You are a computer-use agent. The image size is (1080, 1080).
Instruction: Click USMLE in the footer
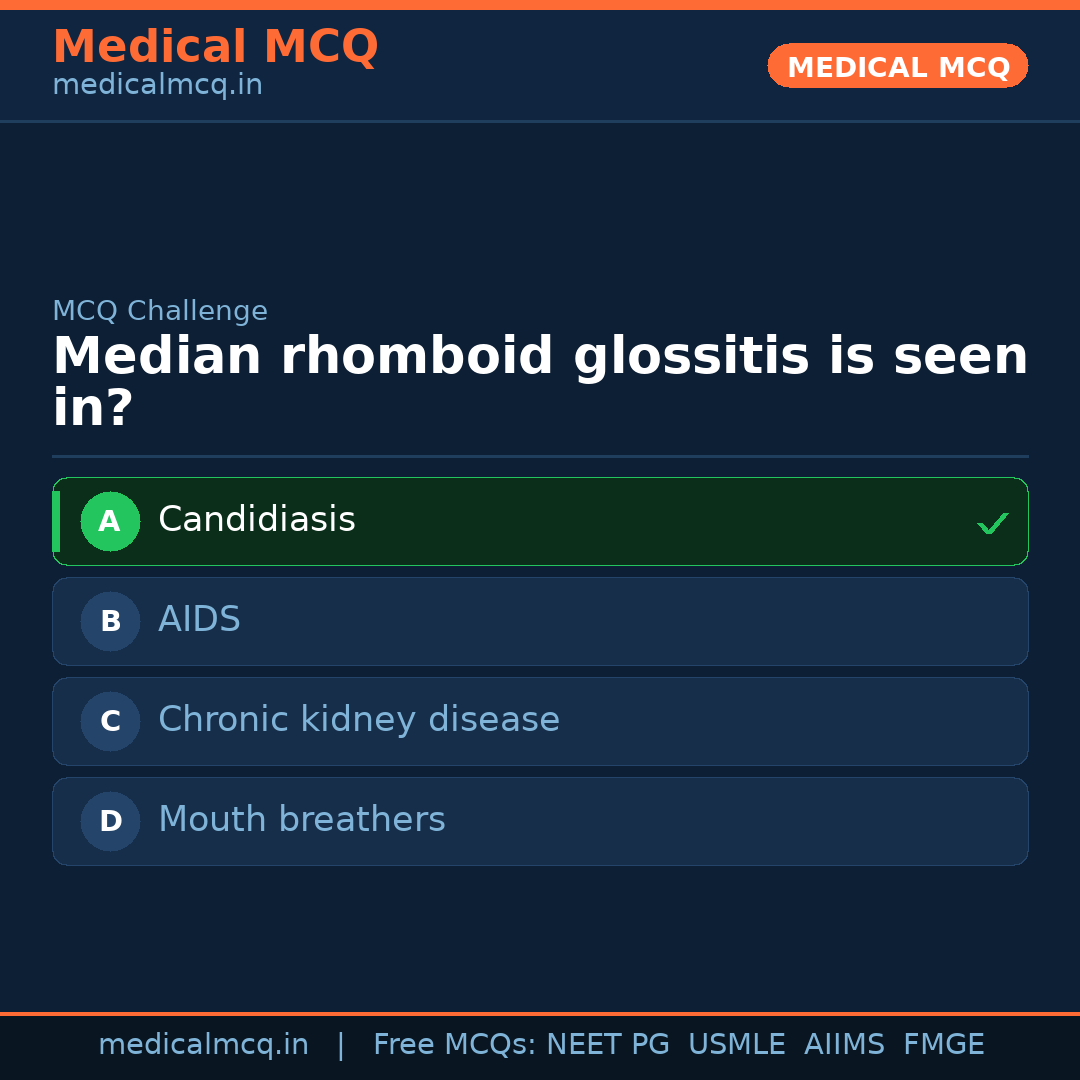pyautogui.click(x=736, y=1045)
